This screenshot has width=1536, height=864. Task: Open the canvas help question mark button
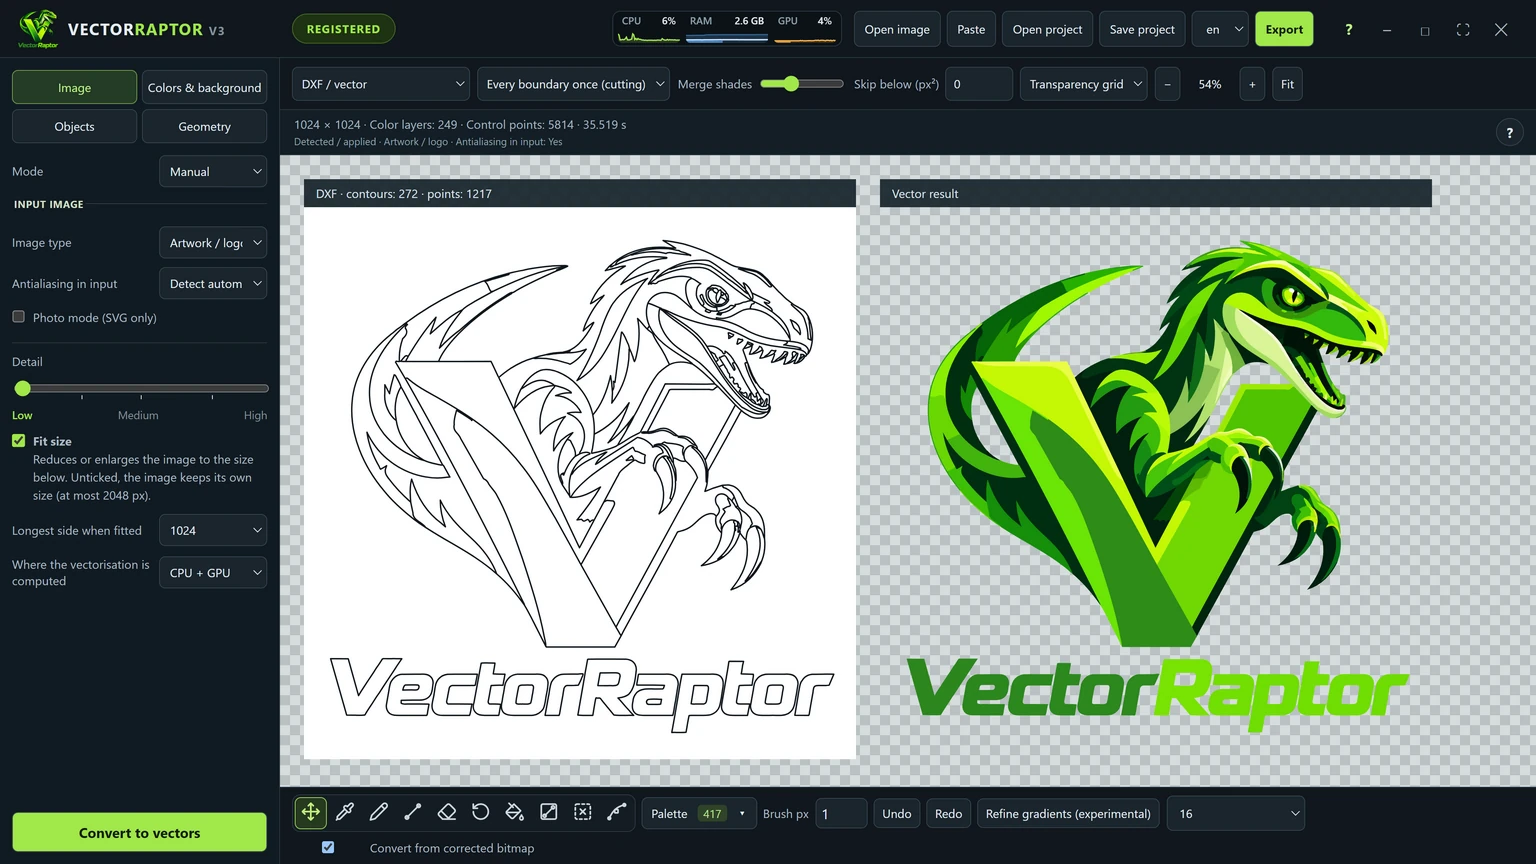(x=1509, y=132)
